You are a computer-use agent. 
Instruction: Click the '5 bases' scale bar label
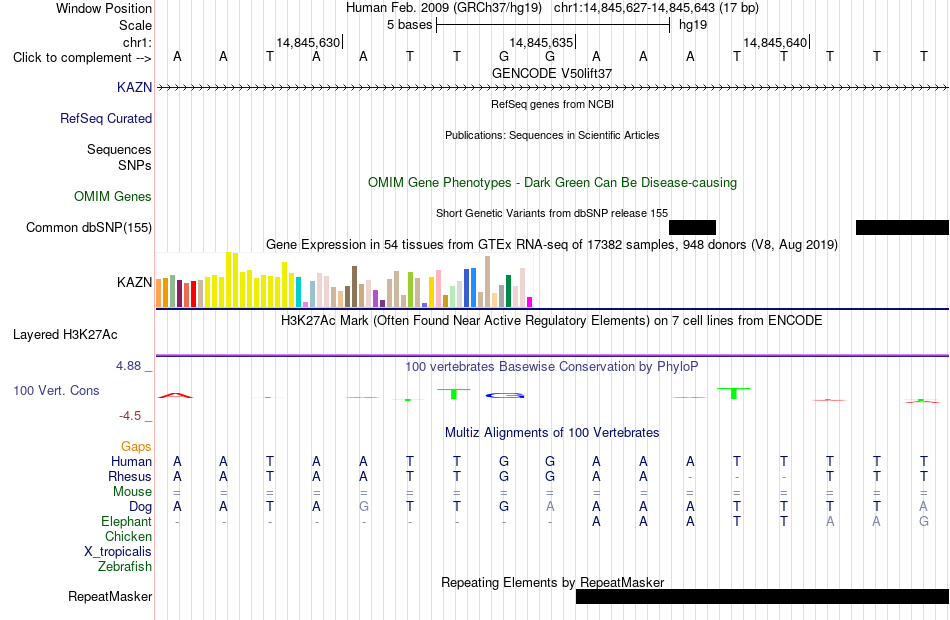(x=410, y=25)
